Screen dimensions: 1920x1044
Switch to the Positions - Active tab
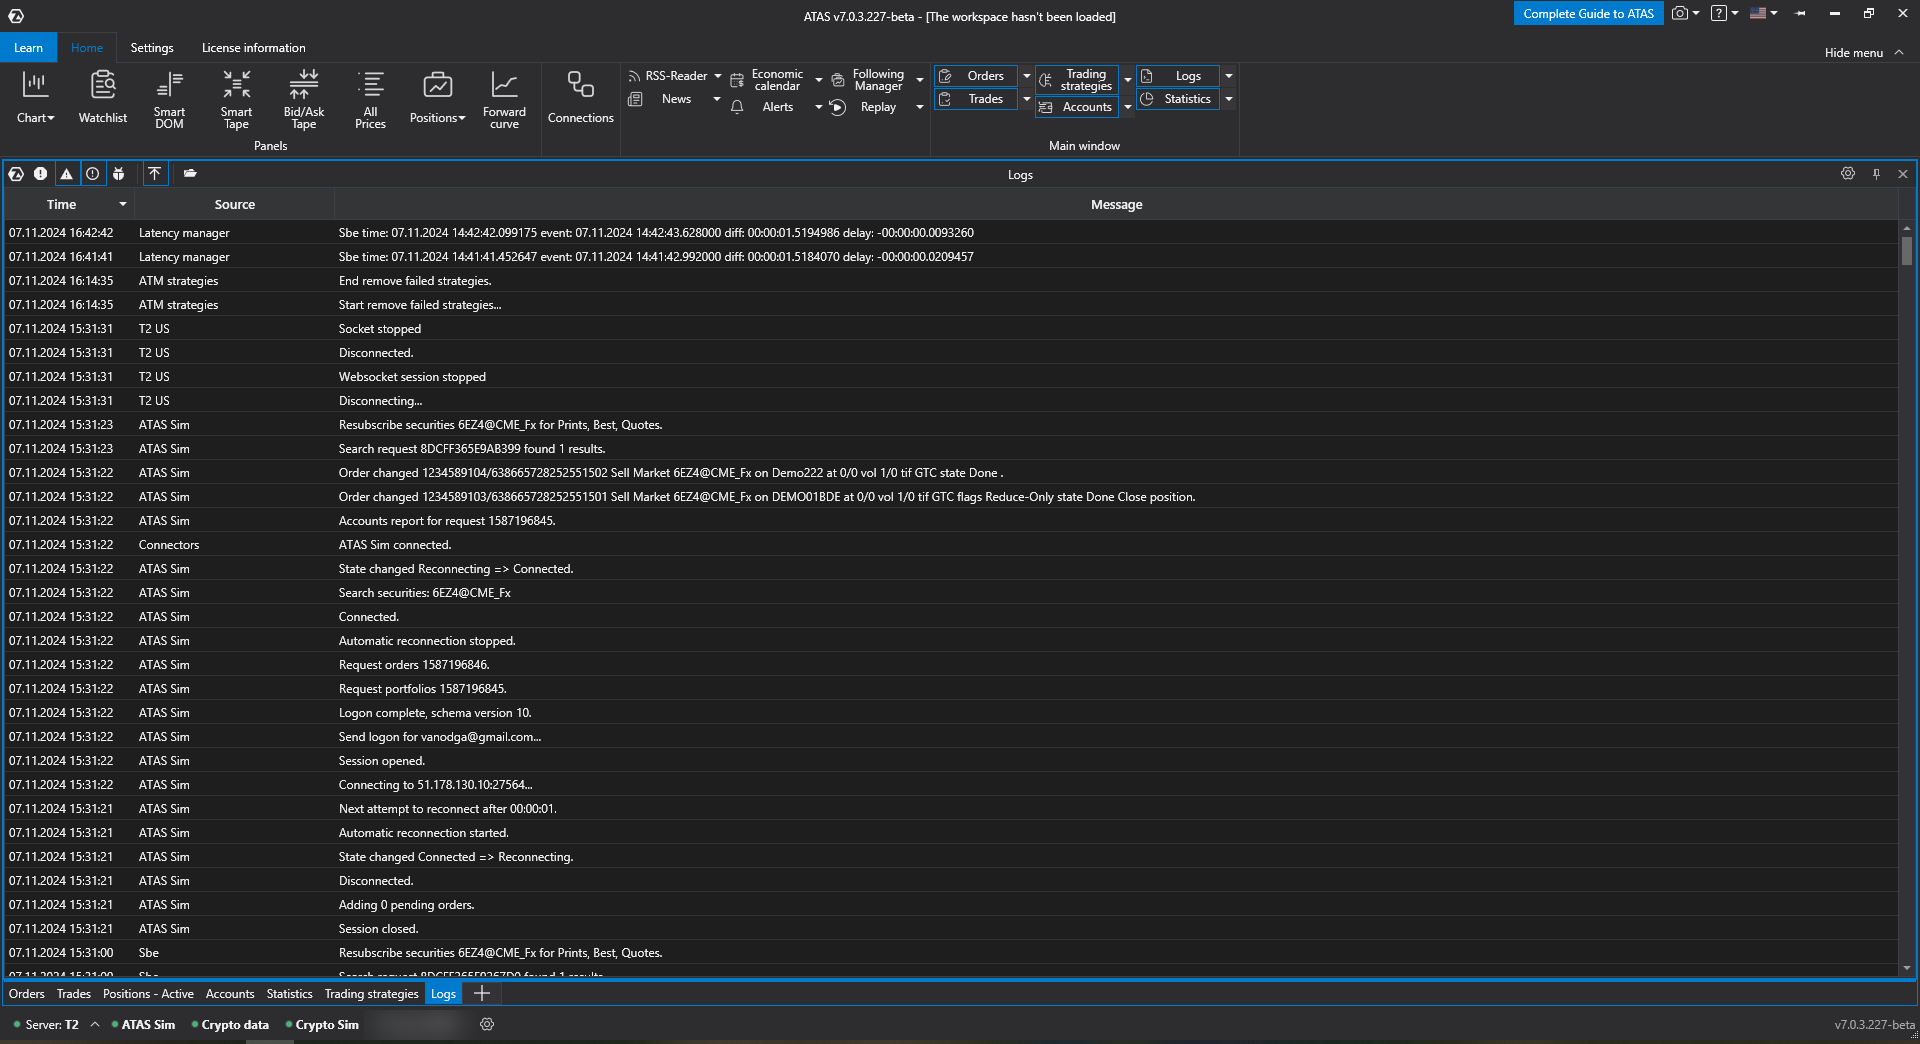click(x=148, y=994)
